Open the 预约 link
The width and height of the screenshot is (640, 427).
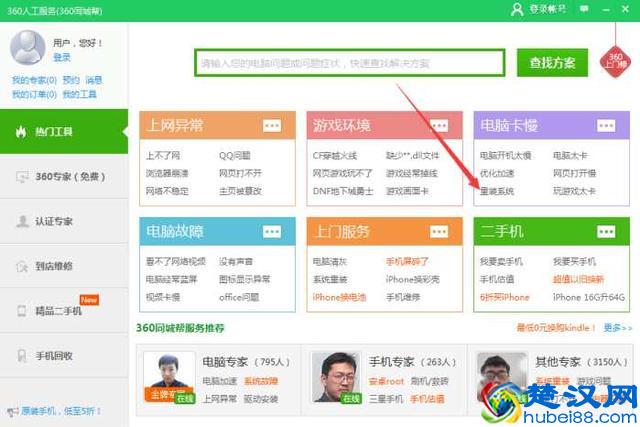(71, 80)
